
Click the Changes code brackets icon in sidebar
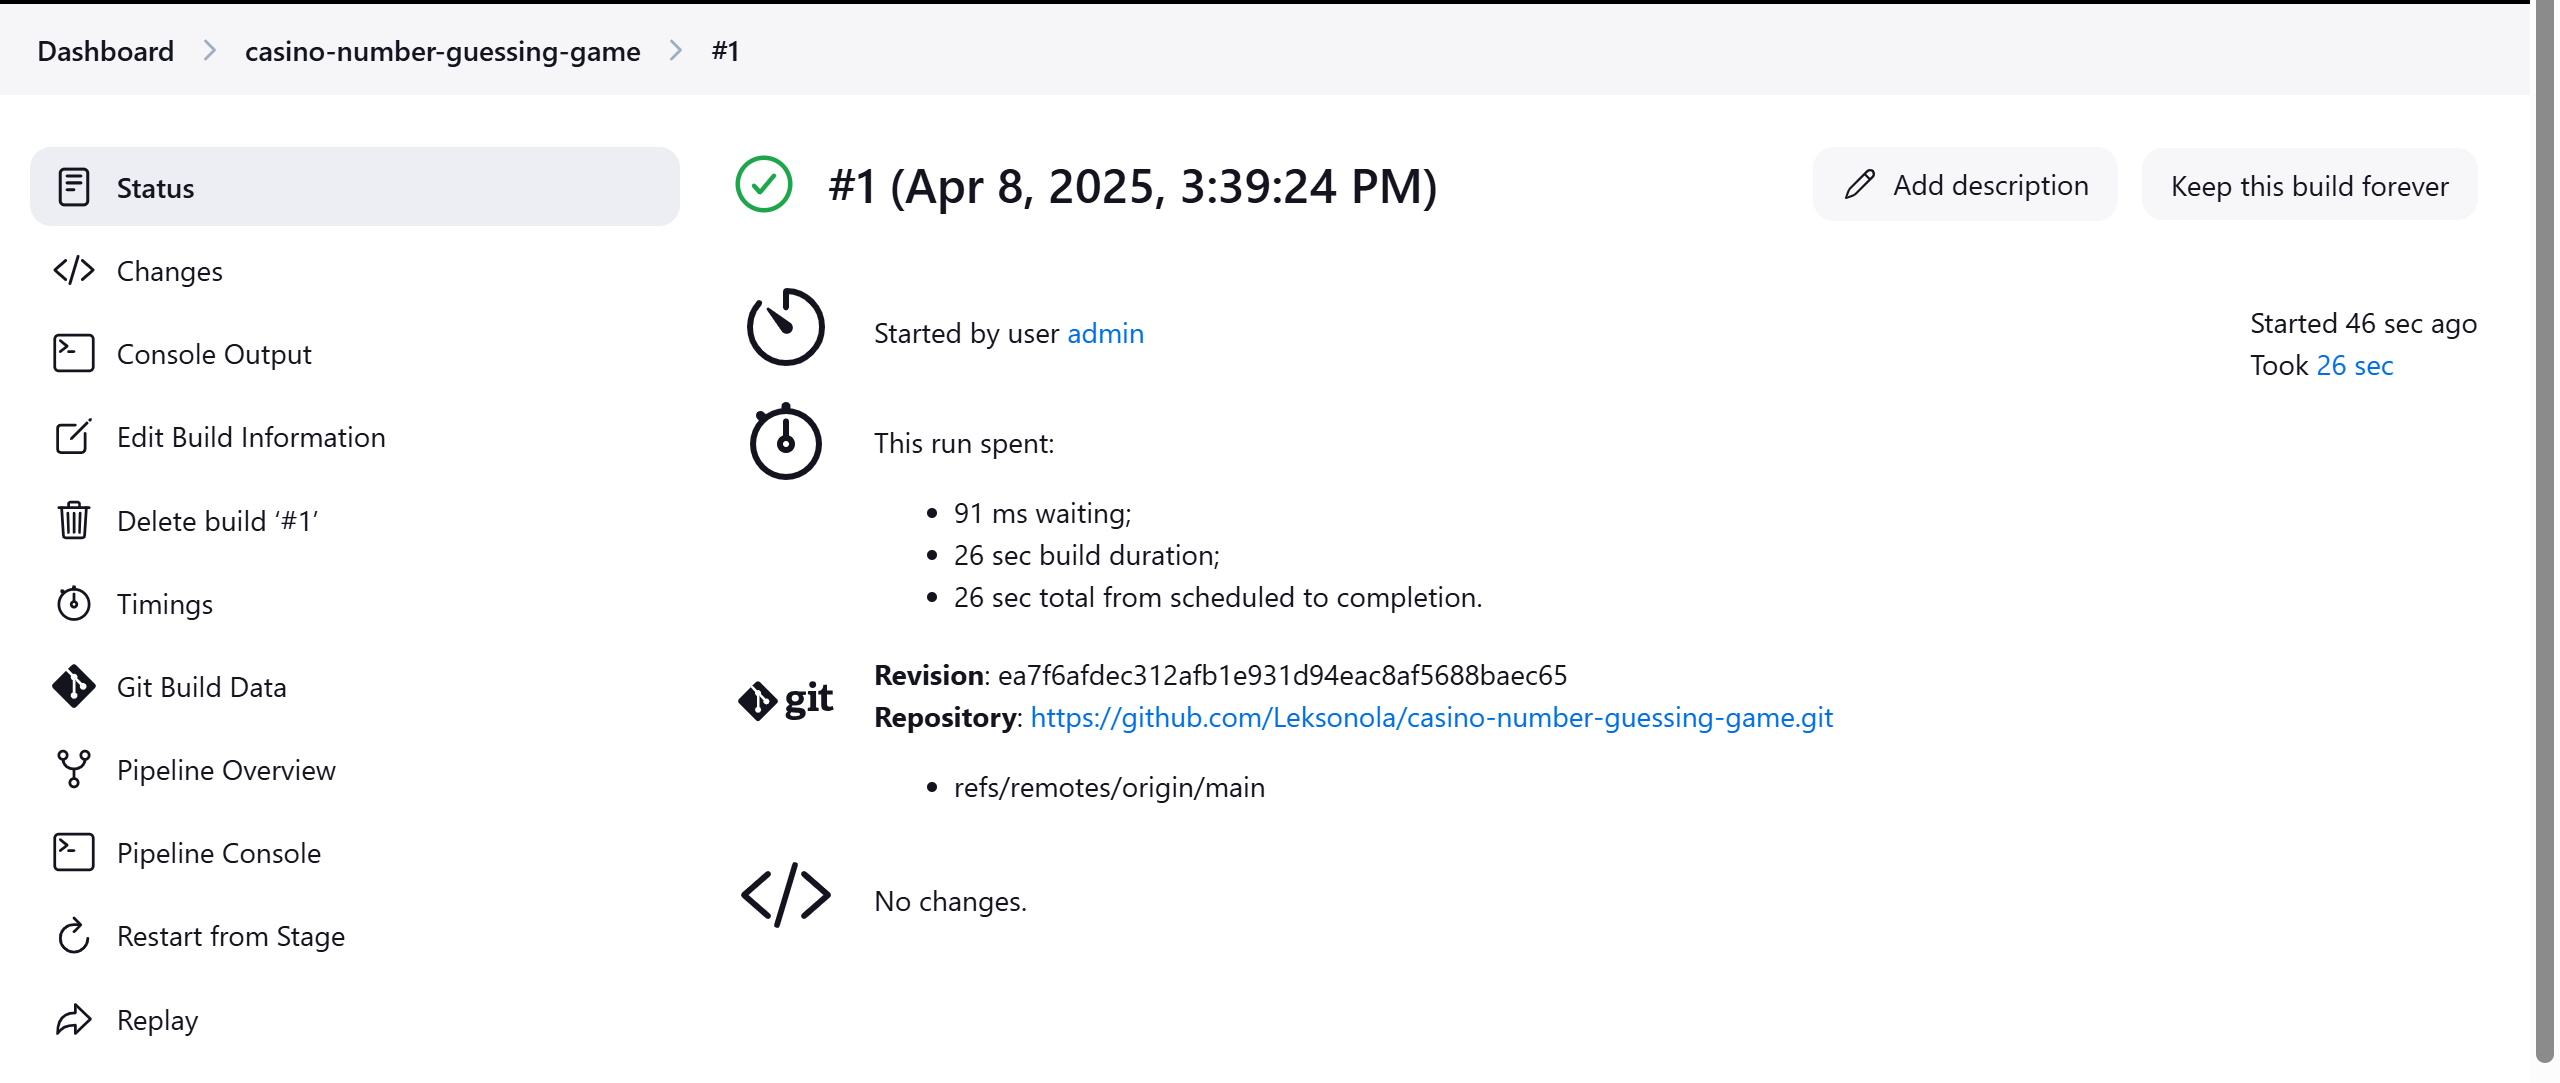click(74, 270)
